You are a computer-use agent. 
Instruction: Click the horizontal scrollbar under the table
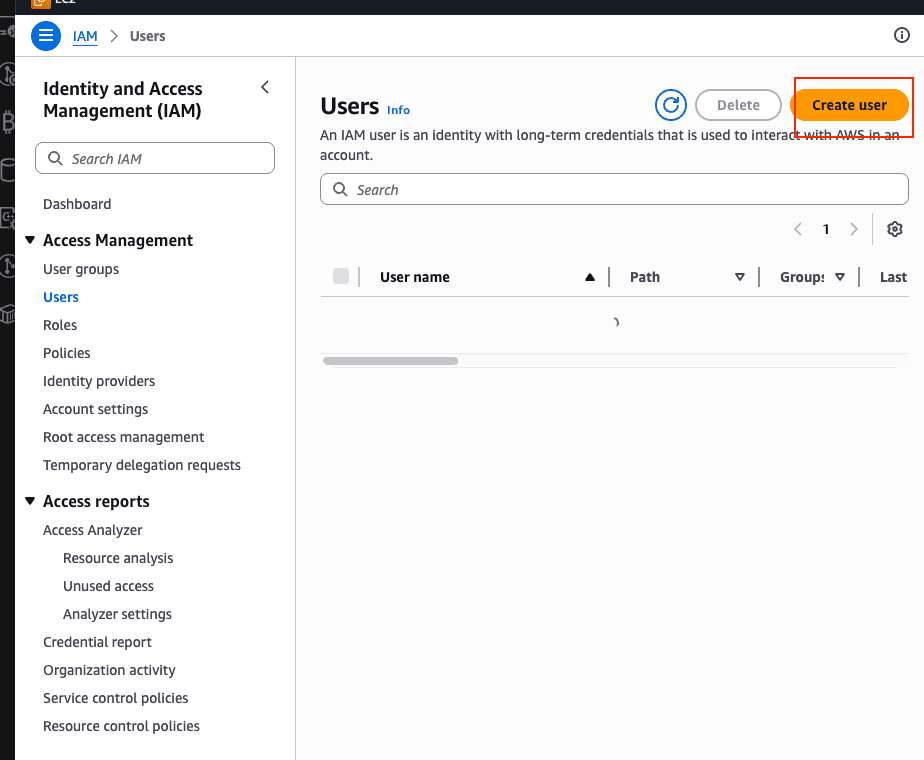tap(389, 361)
